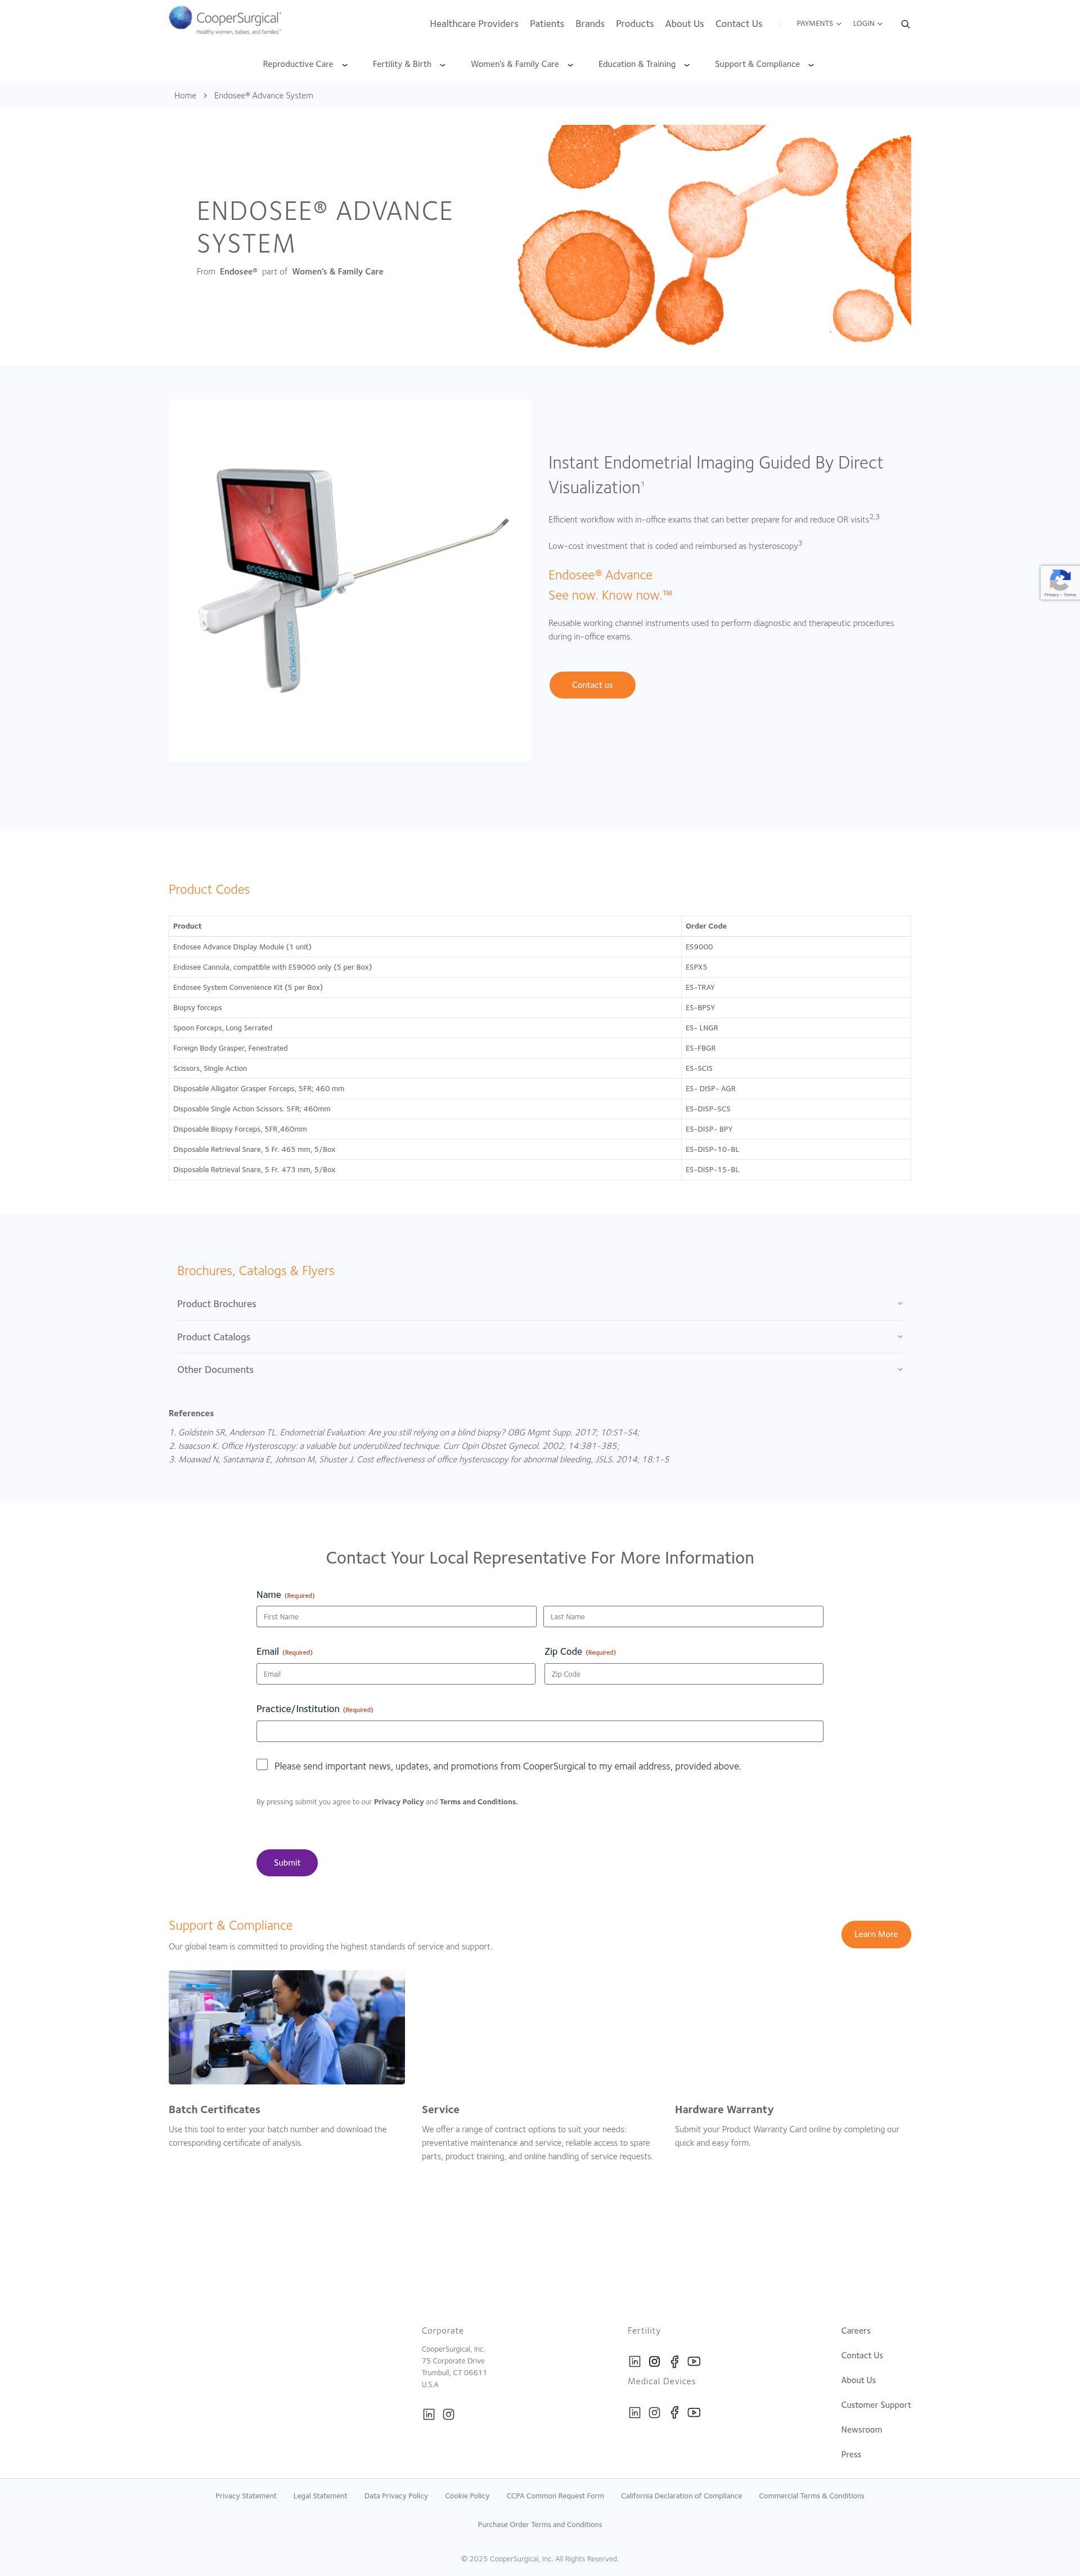
Task: Open Press footer link
Action: (x=851, y=2454)
